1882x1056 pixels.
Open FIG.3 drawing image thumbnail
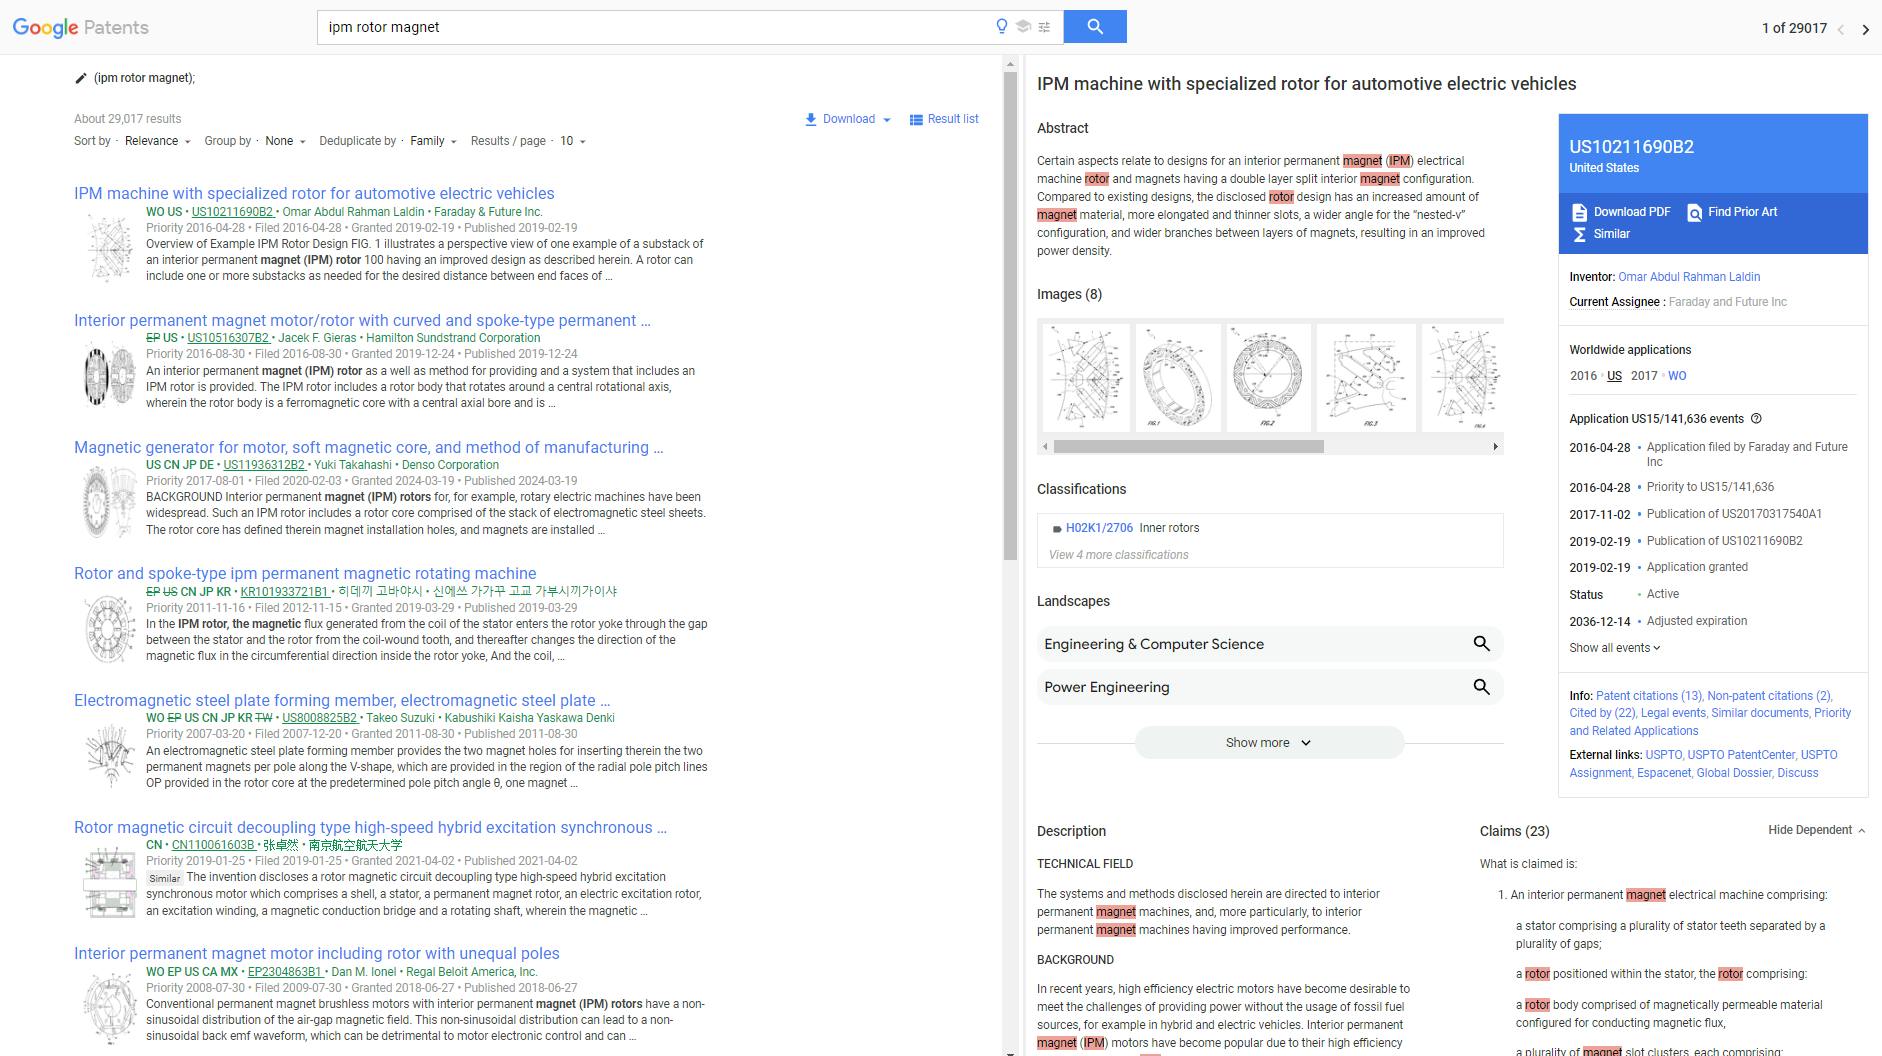[1366, 377]
